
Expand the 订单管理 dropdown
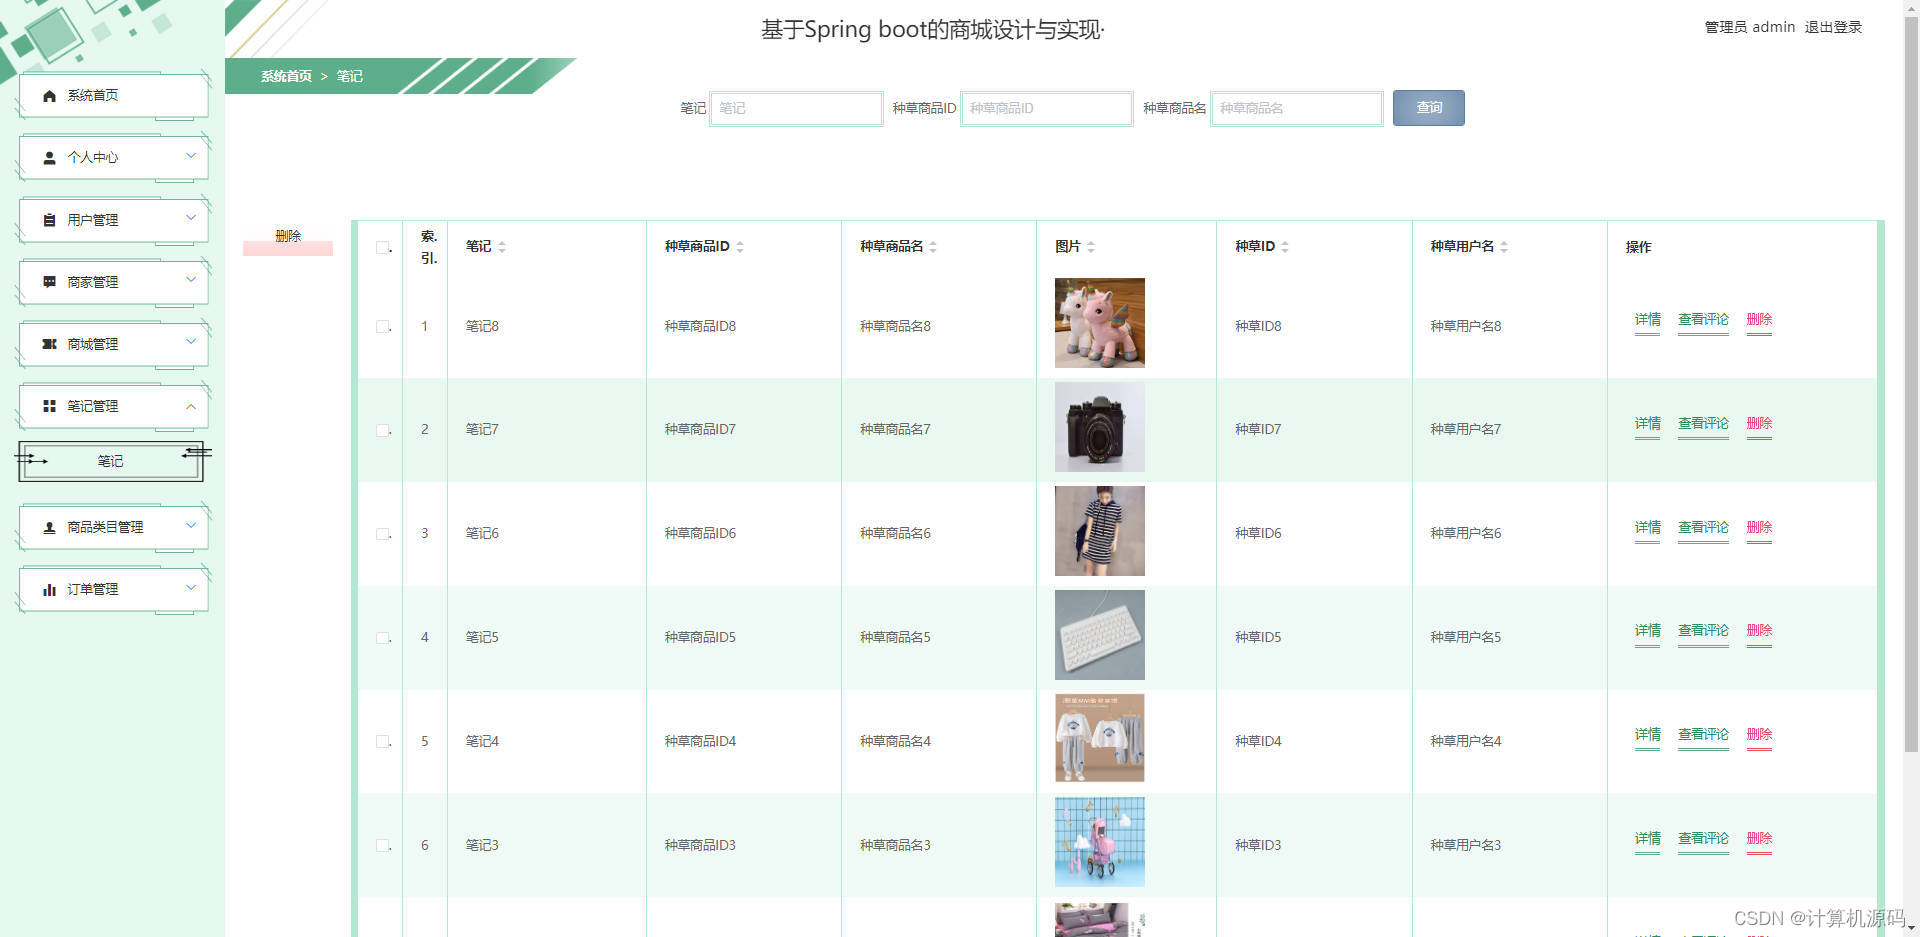tap(111, 589)
